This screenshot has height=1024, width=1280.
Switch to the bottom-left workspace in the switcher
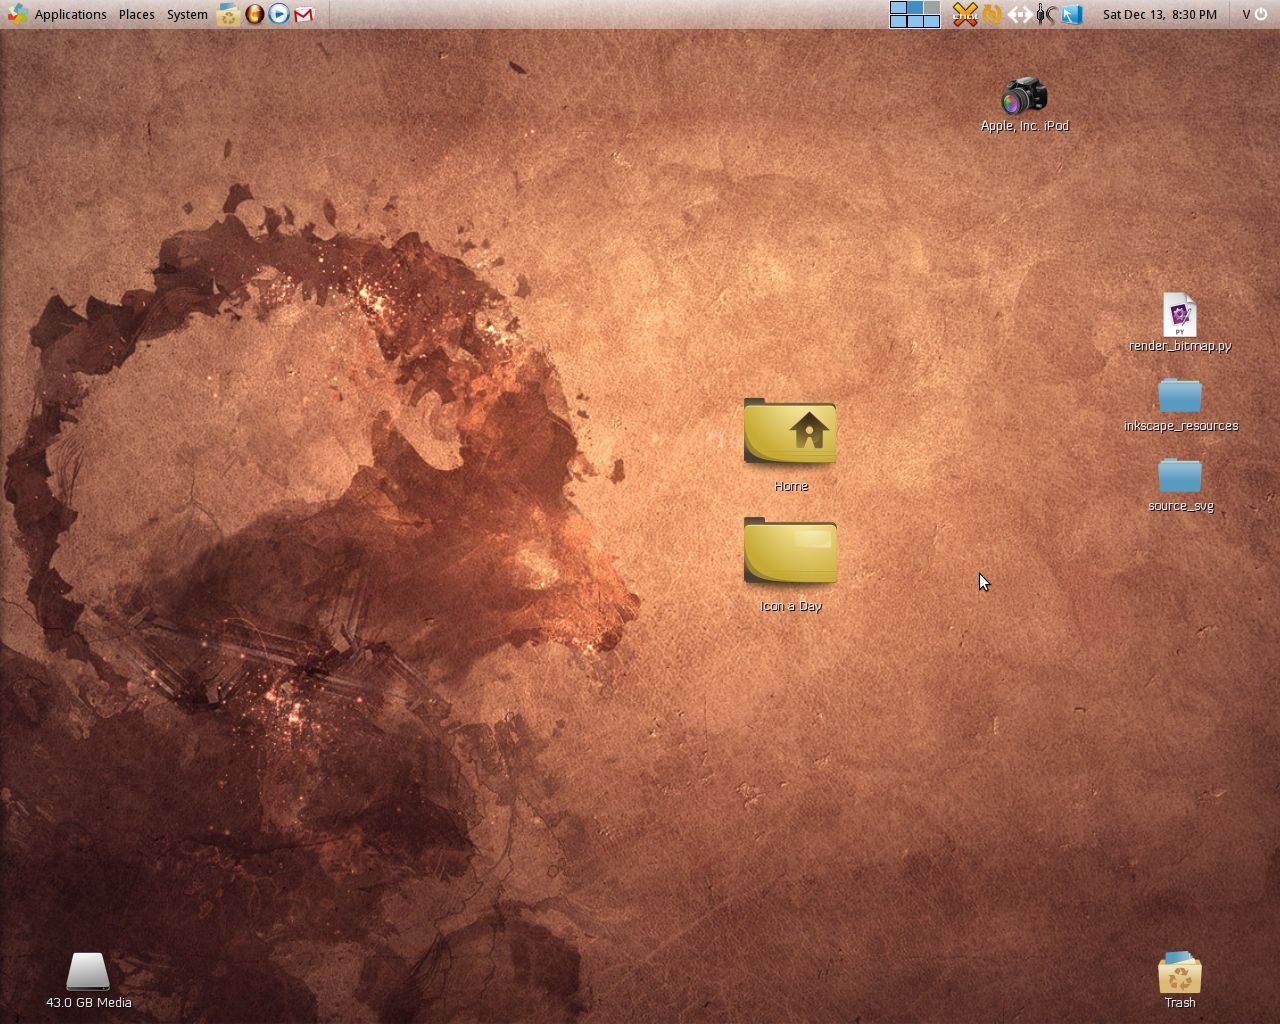[898, 21]
